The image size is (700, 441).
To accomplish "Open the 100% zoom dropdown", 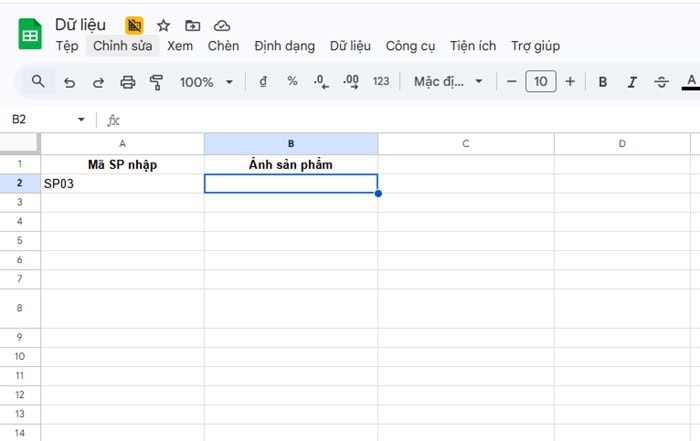I will pyautogui.click(x=206, y=82).
